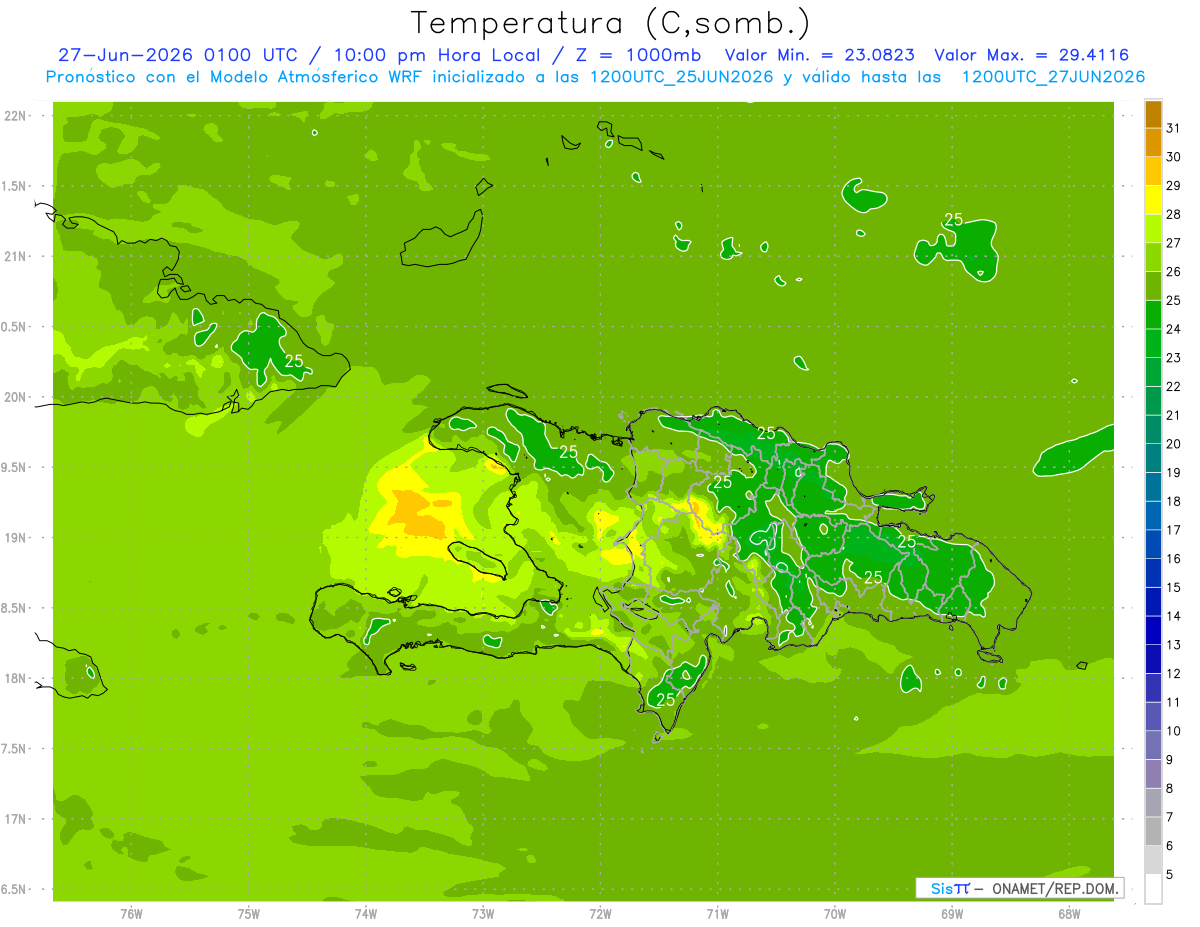Screen dimensions: 1200x927
Task: Click the '18N' latitude label
Action: click(x=15, y=678)
